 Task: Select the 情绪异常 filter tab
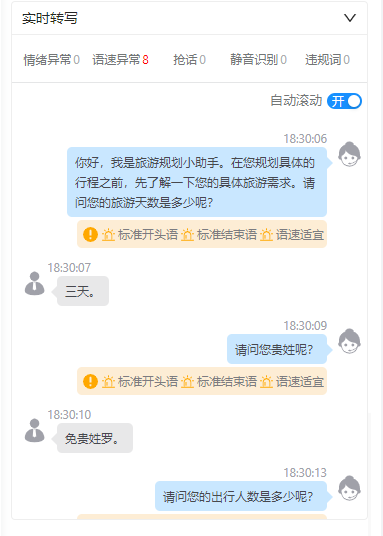pos(51,60)
